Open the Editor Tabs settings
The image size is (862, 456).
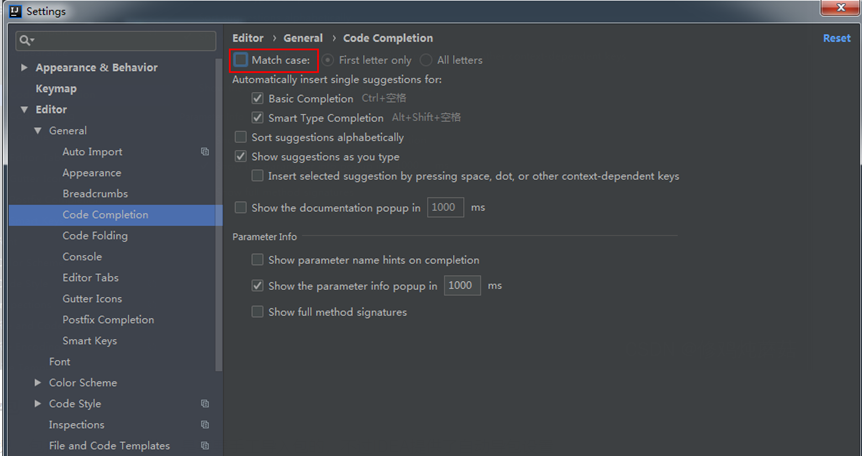(x=91, y=277)
